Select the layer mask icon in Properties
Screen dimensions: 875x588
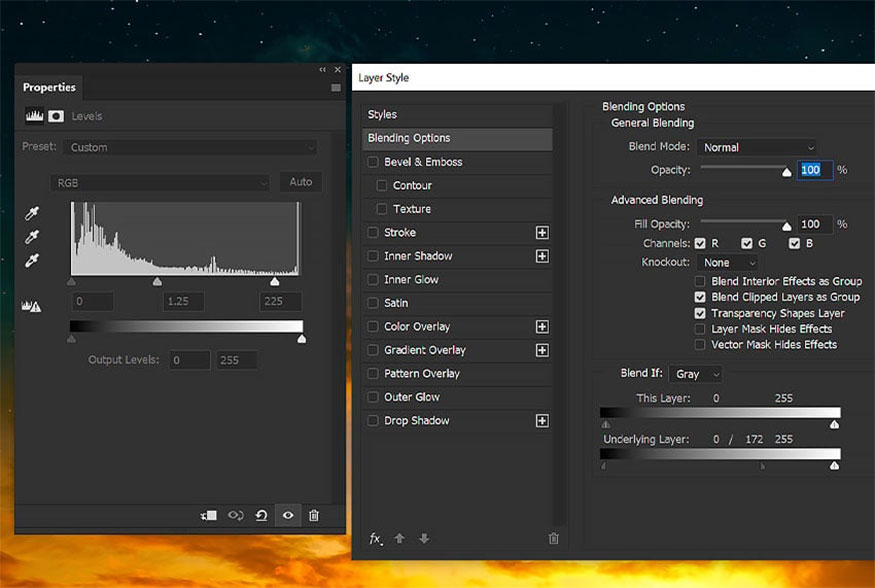56,115
